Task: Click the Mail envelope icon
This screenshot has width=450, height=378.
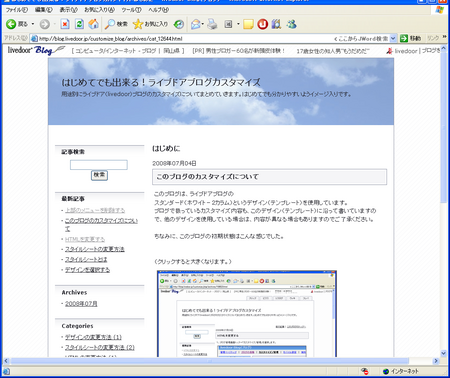Action: pos(196,24)
